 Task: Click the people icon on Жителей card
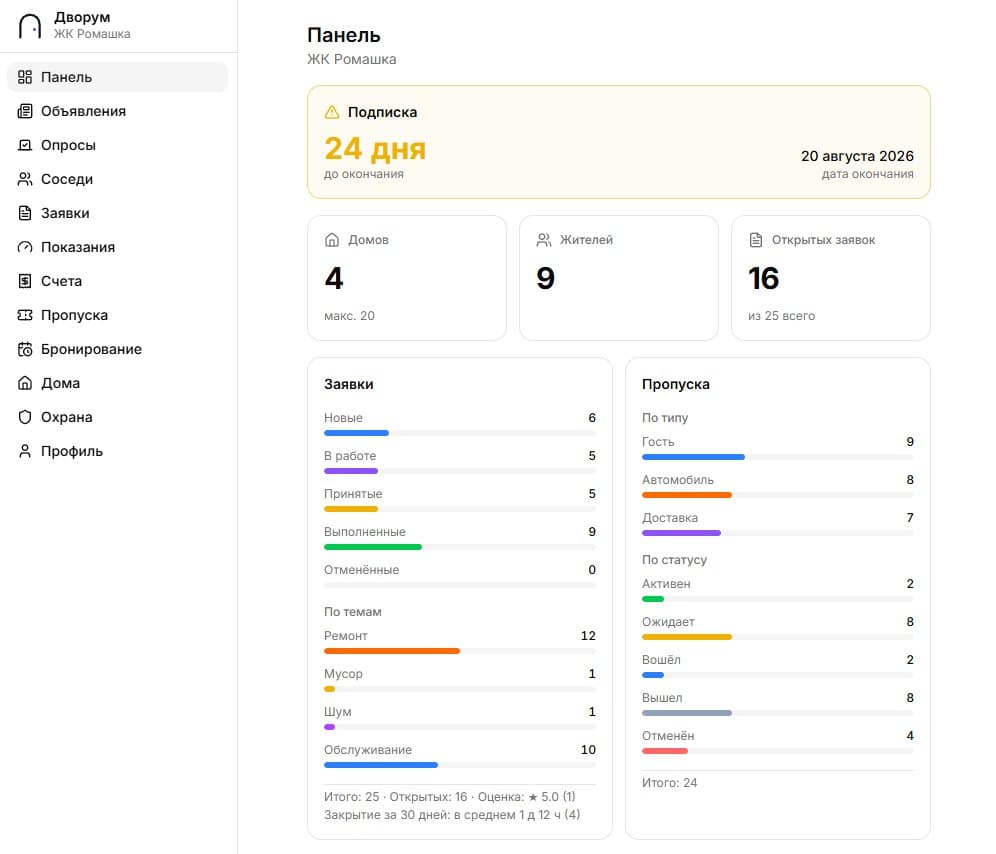coord(544,240)
